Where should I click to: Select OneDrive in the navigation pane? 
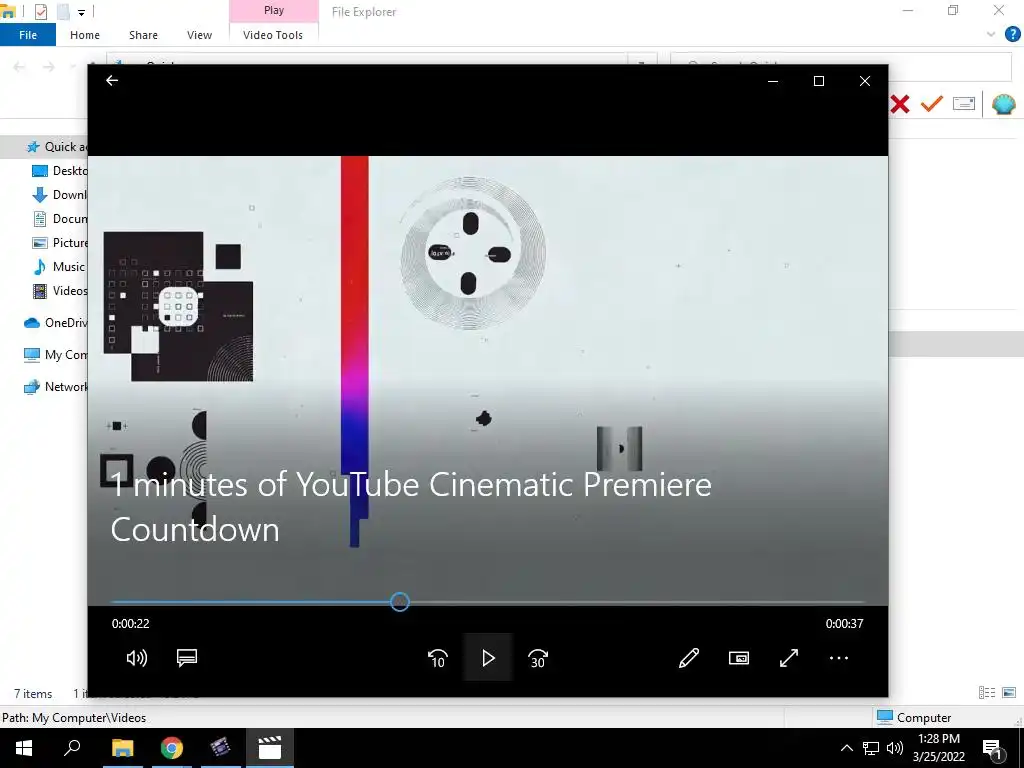pyautogui.click(x=56, y=323)
